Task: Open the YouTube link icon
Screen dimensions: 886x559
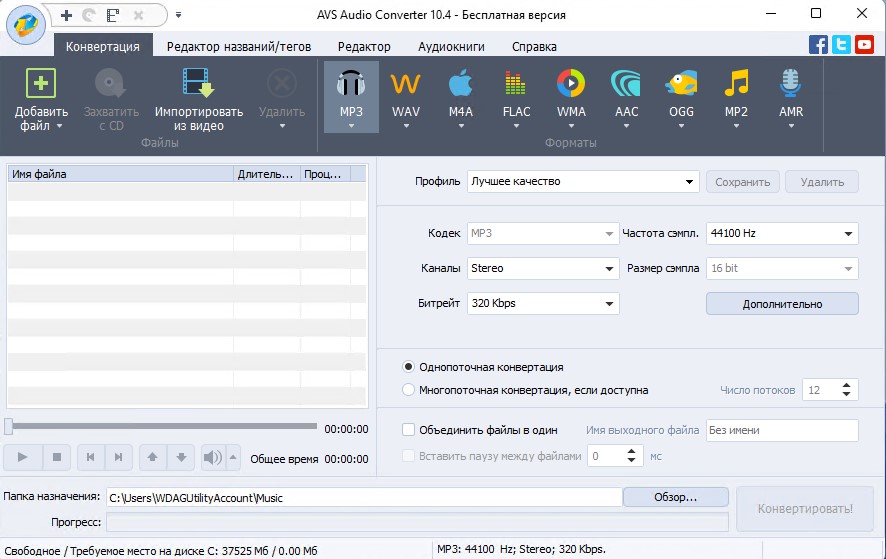Action: (865, 44)
